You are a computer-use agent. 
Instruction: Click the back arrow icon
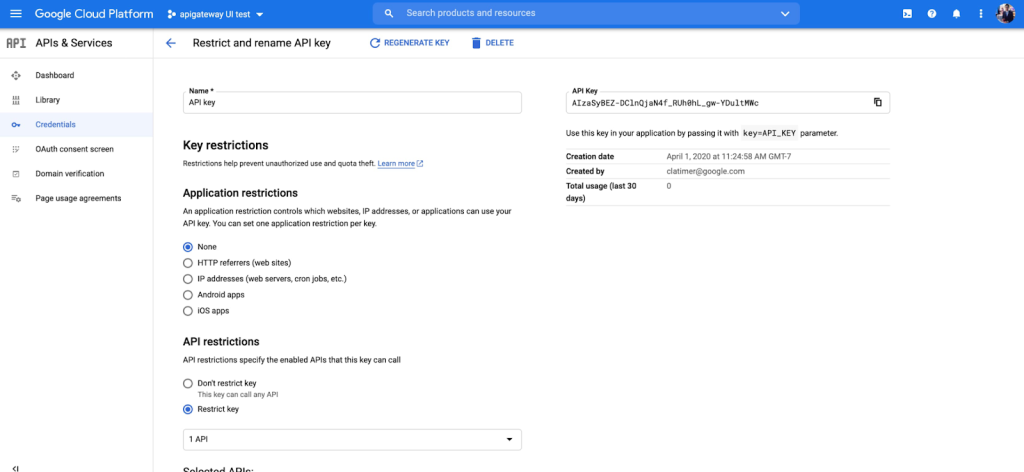(x=171, y=43)
